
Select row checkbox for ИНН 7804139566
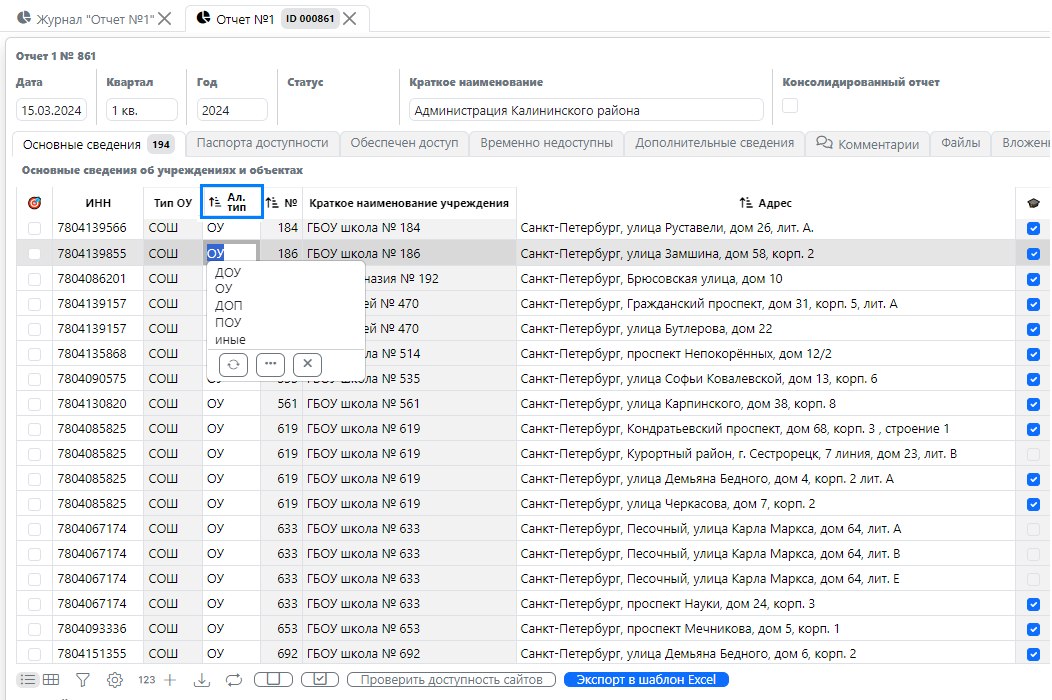[x=35, y=229]
